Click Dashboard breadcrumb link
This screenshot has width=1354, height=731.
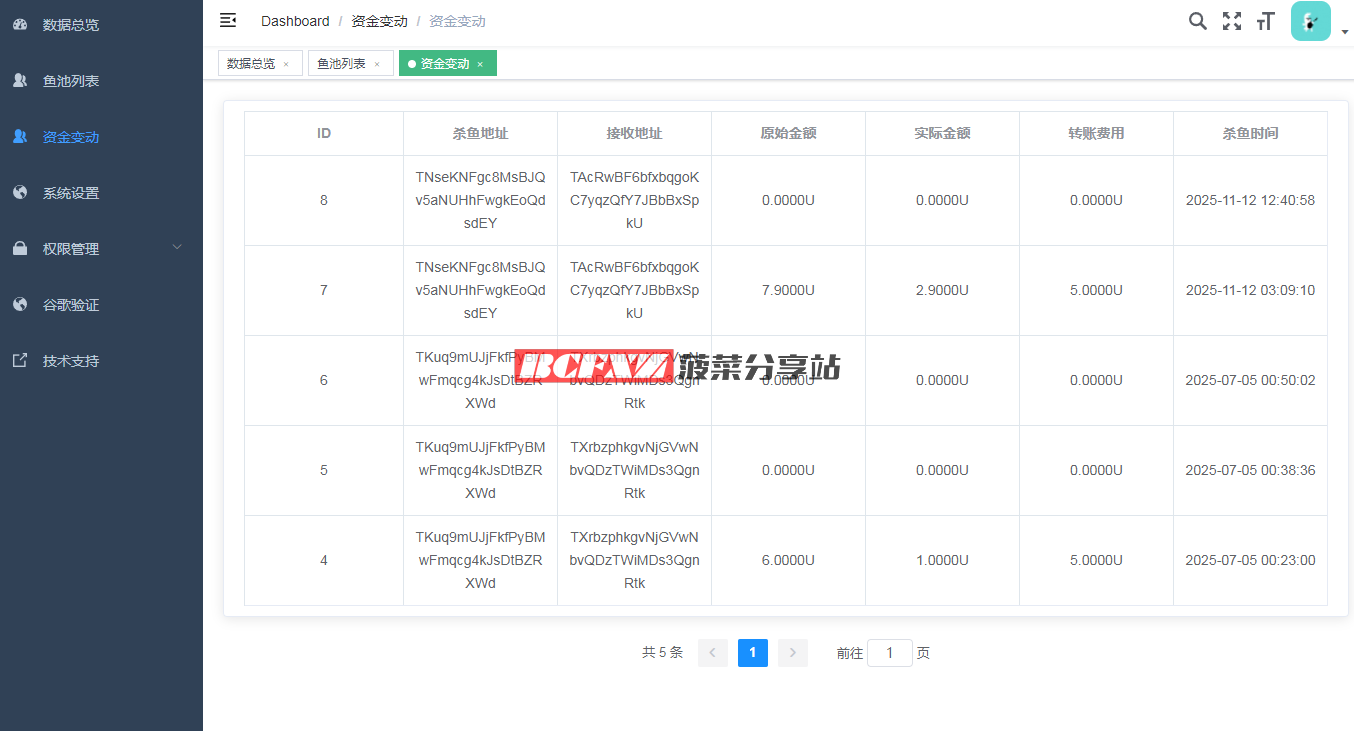[x=295, y=21]
